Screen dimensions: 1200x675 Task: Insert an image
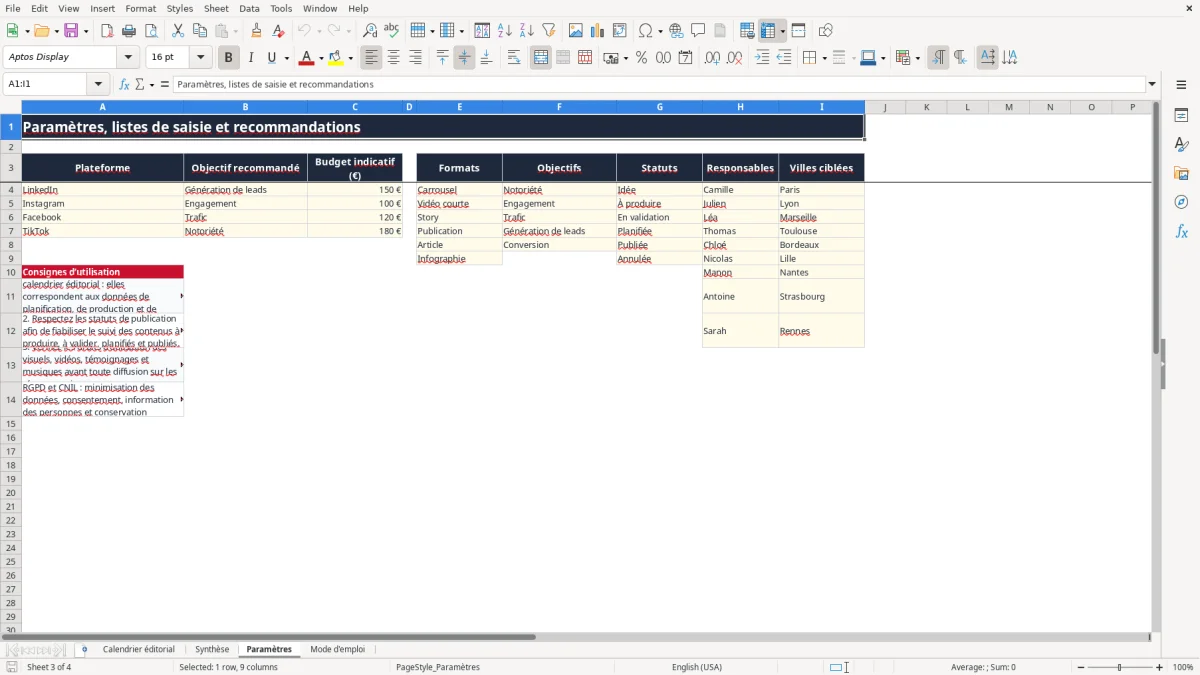point(576,31)
